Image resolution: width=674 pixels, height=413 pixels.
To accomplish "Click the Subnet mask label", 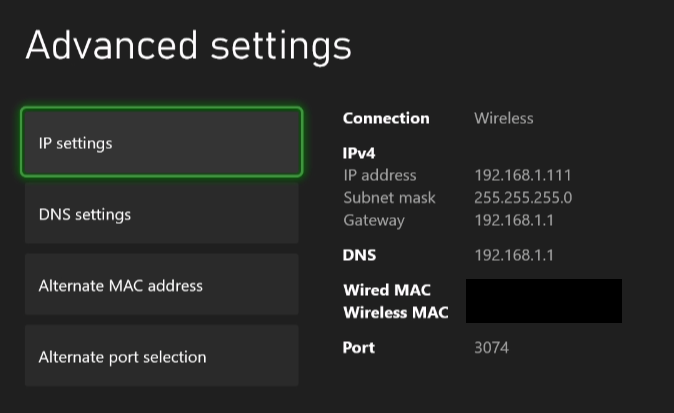I will pyautogui.click(x=389, y=197).
